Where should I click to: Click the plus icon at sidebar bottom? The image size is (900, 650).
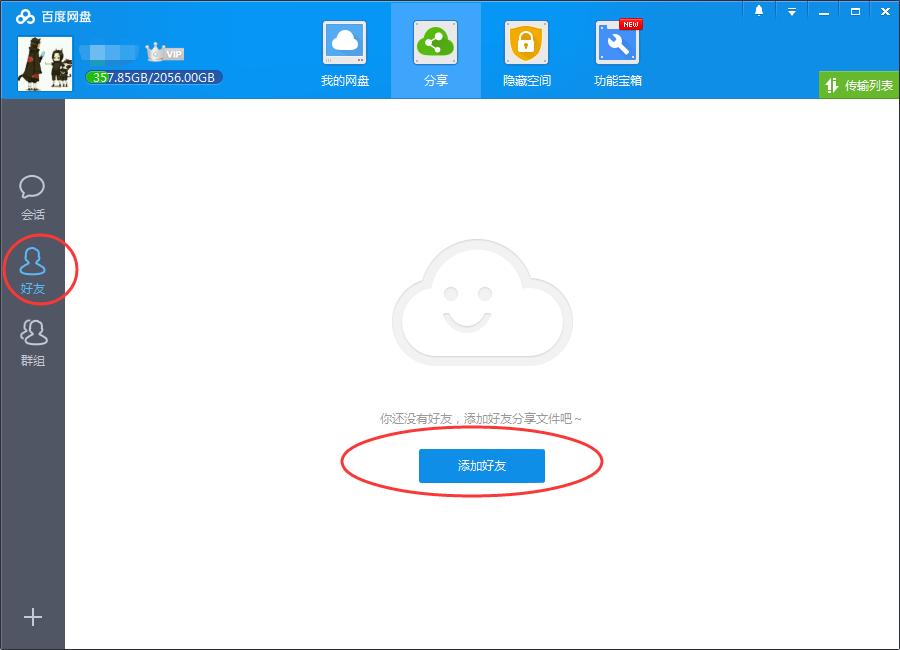33,617
